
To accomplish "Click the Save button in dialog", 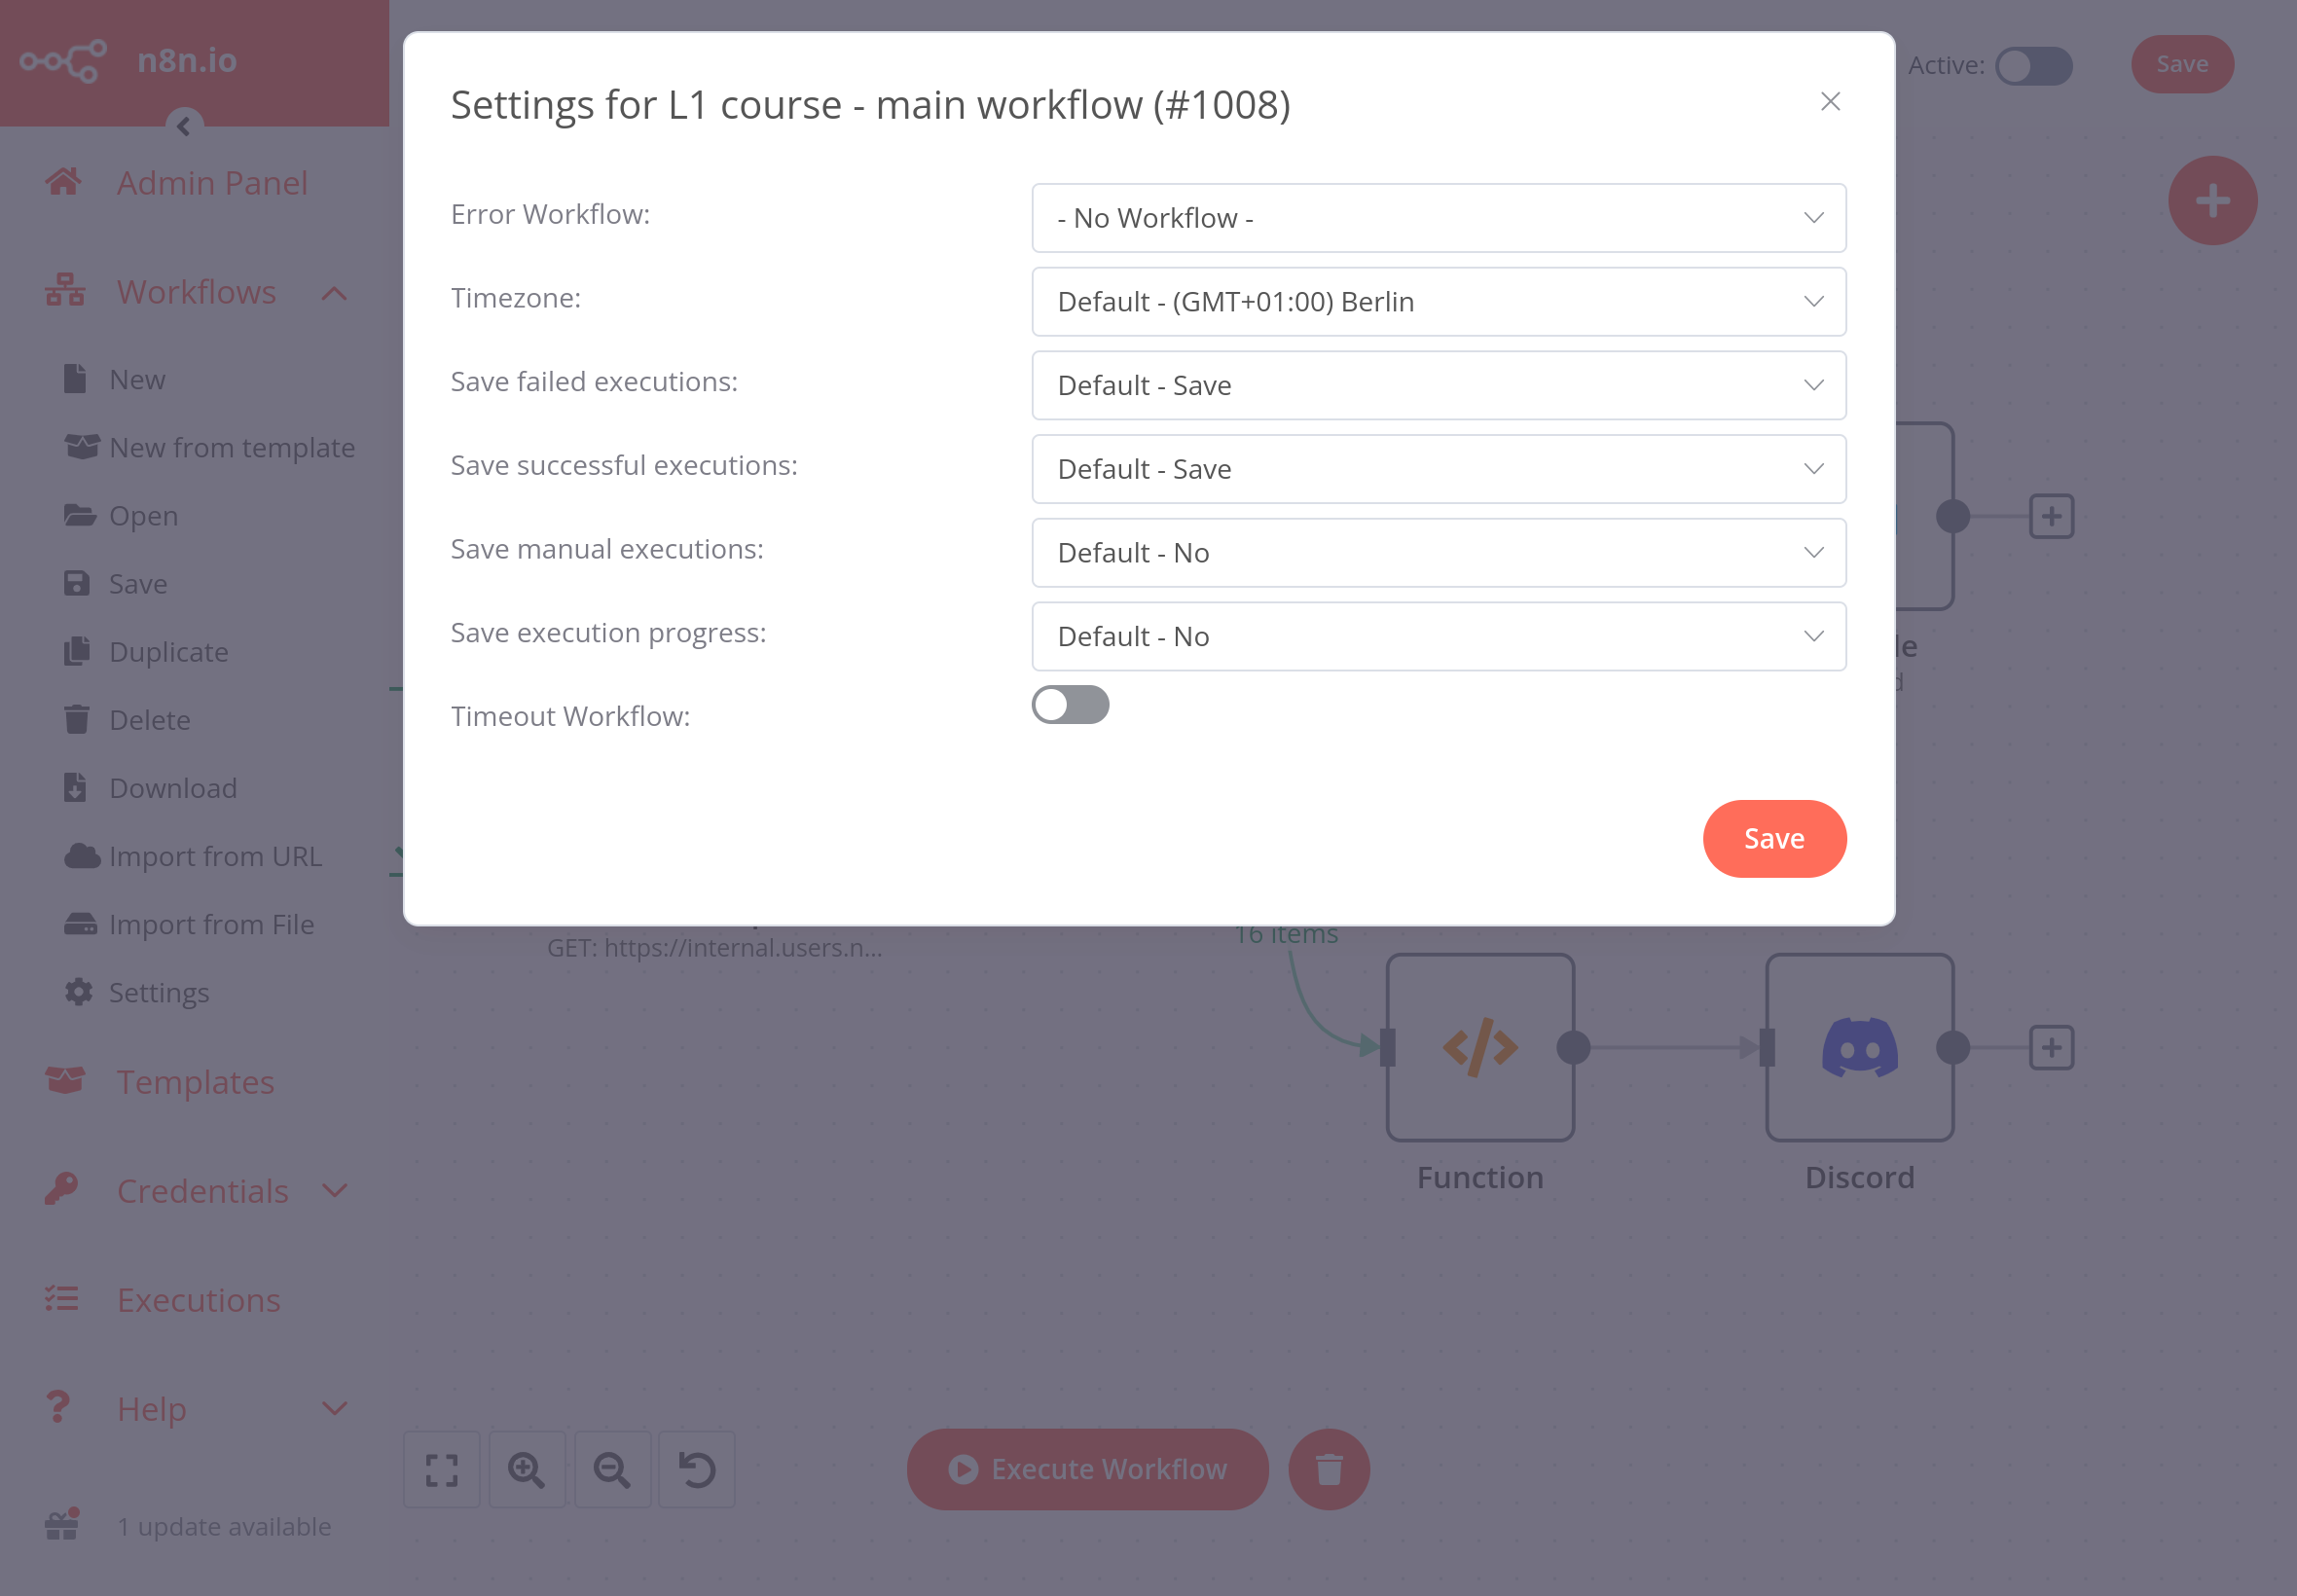I will coord(1775,839).
